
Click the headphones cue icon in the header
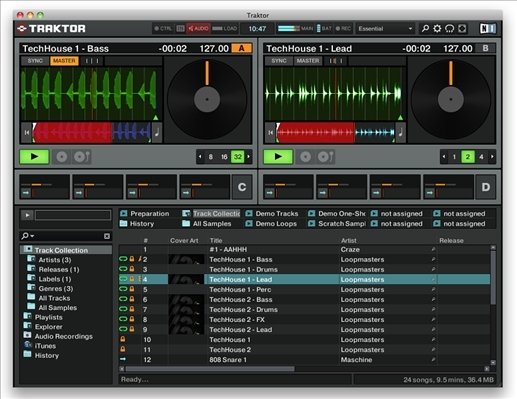(x=449, y=29)
